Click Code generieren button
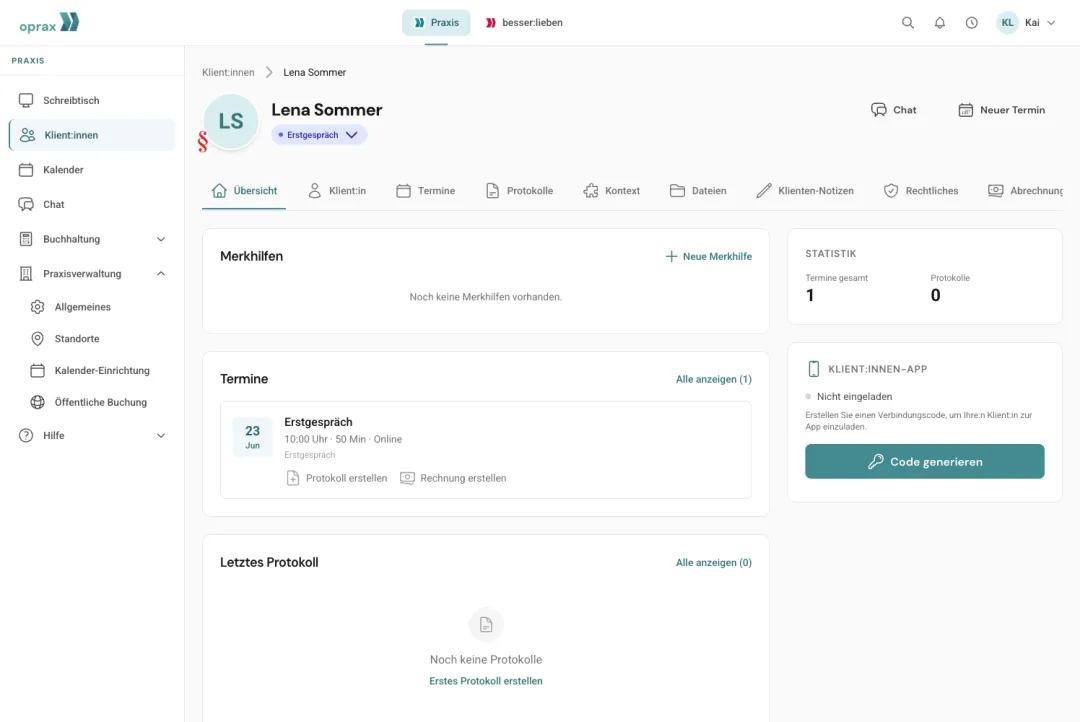 coord(924,462)
